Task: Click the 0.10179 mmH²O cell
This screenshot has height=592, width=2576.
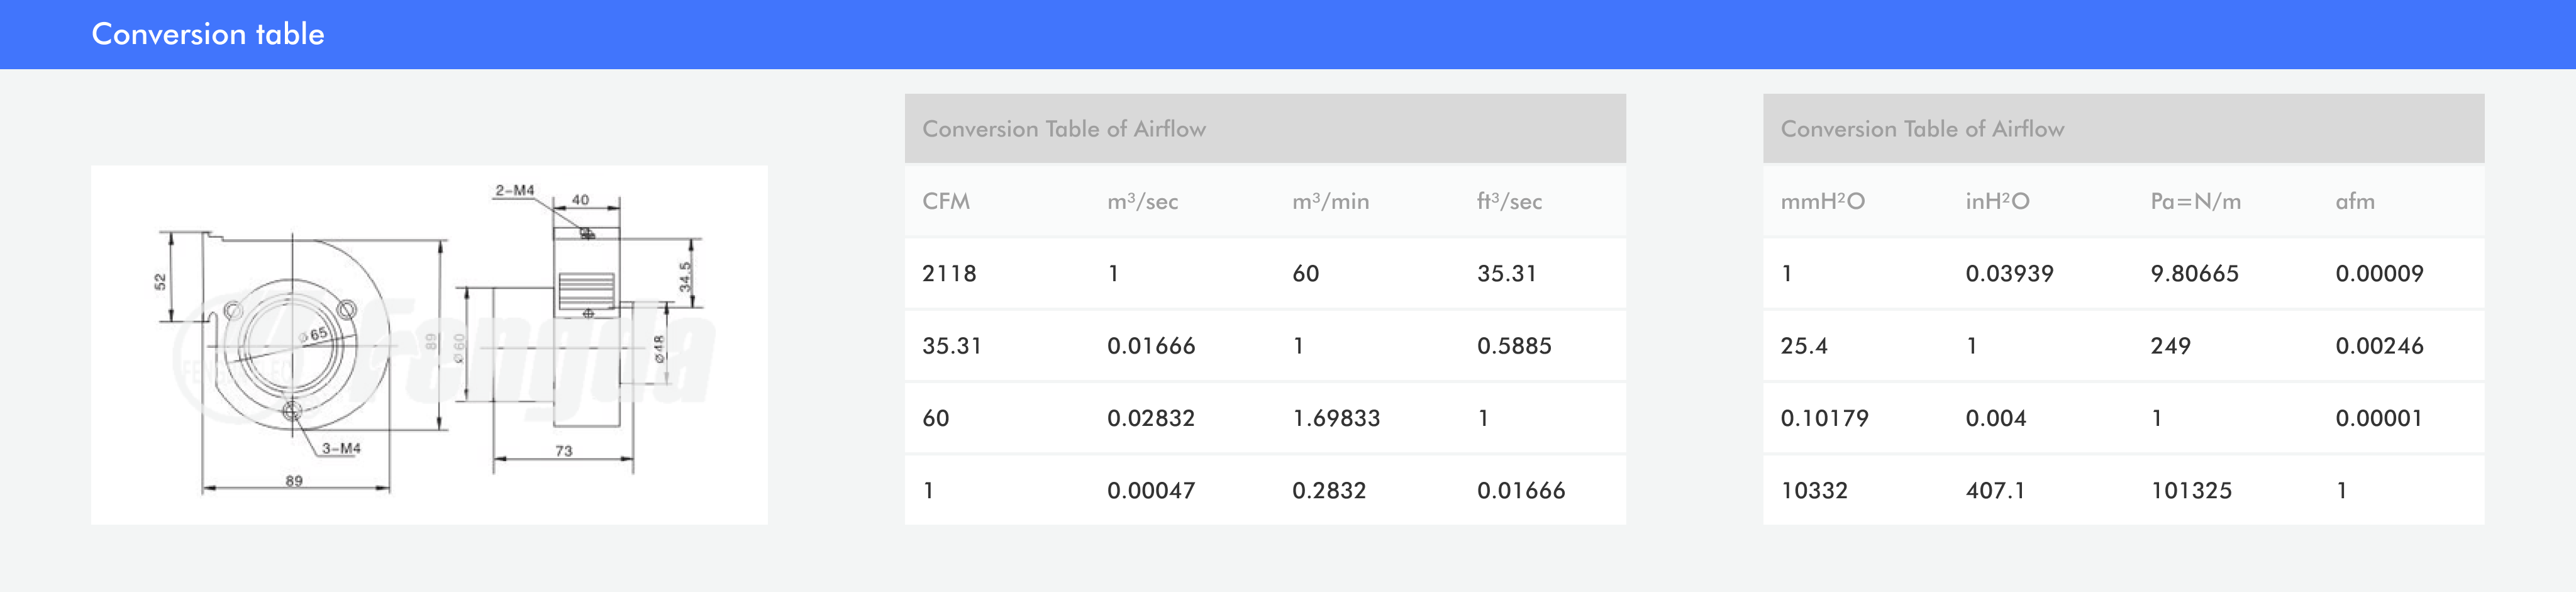Action: point(1824,418)
